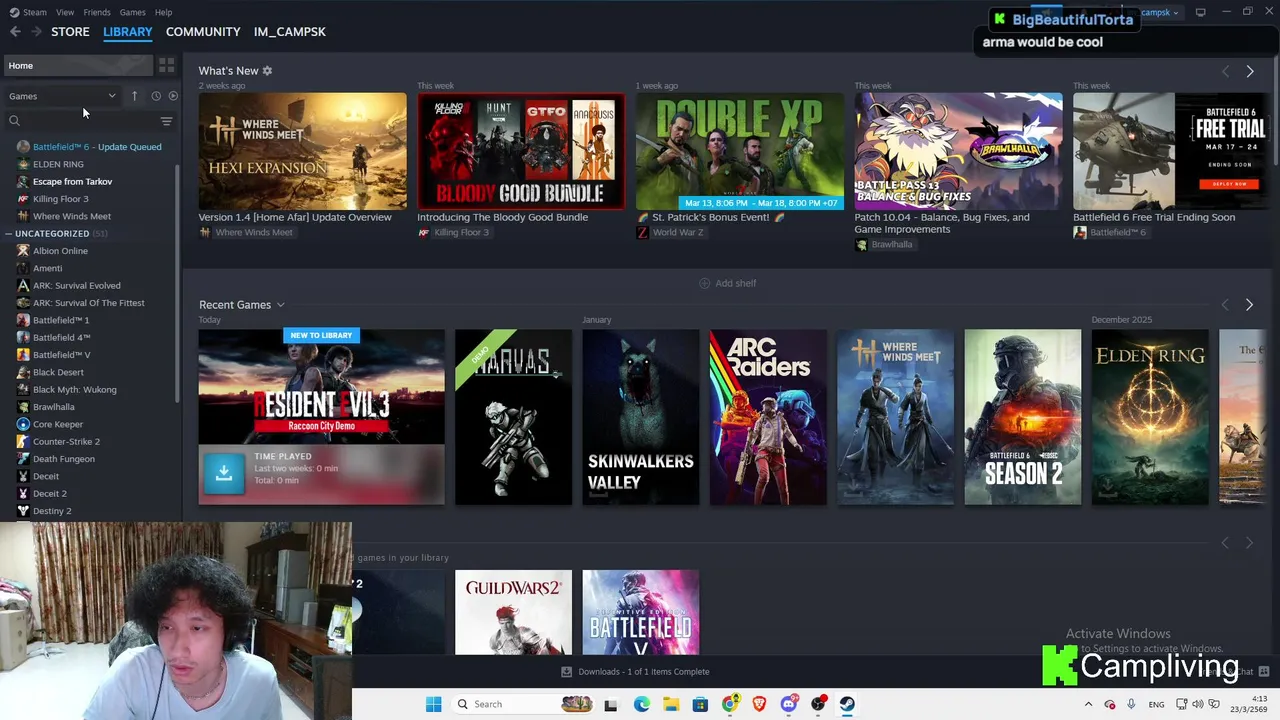Open Microsoft Store from the taskbar
Image resolution: width=1280 pixels, height=720 pixels.
click(700, 704)
